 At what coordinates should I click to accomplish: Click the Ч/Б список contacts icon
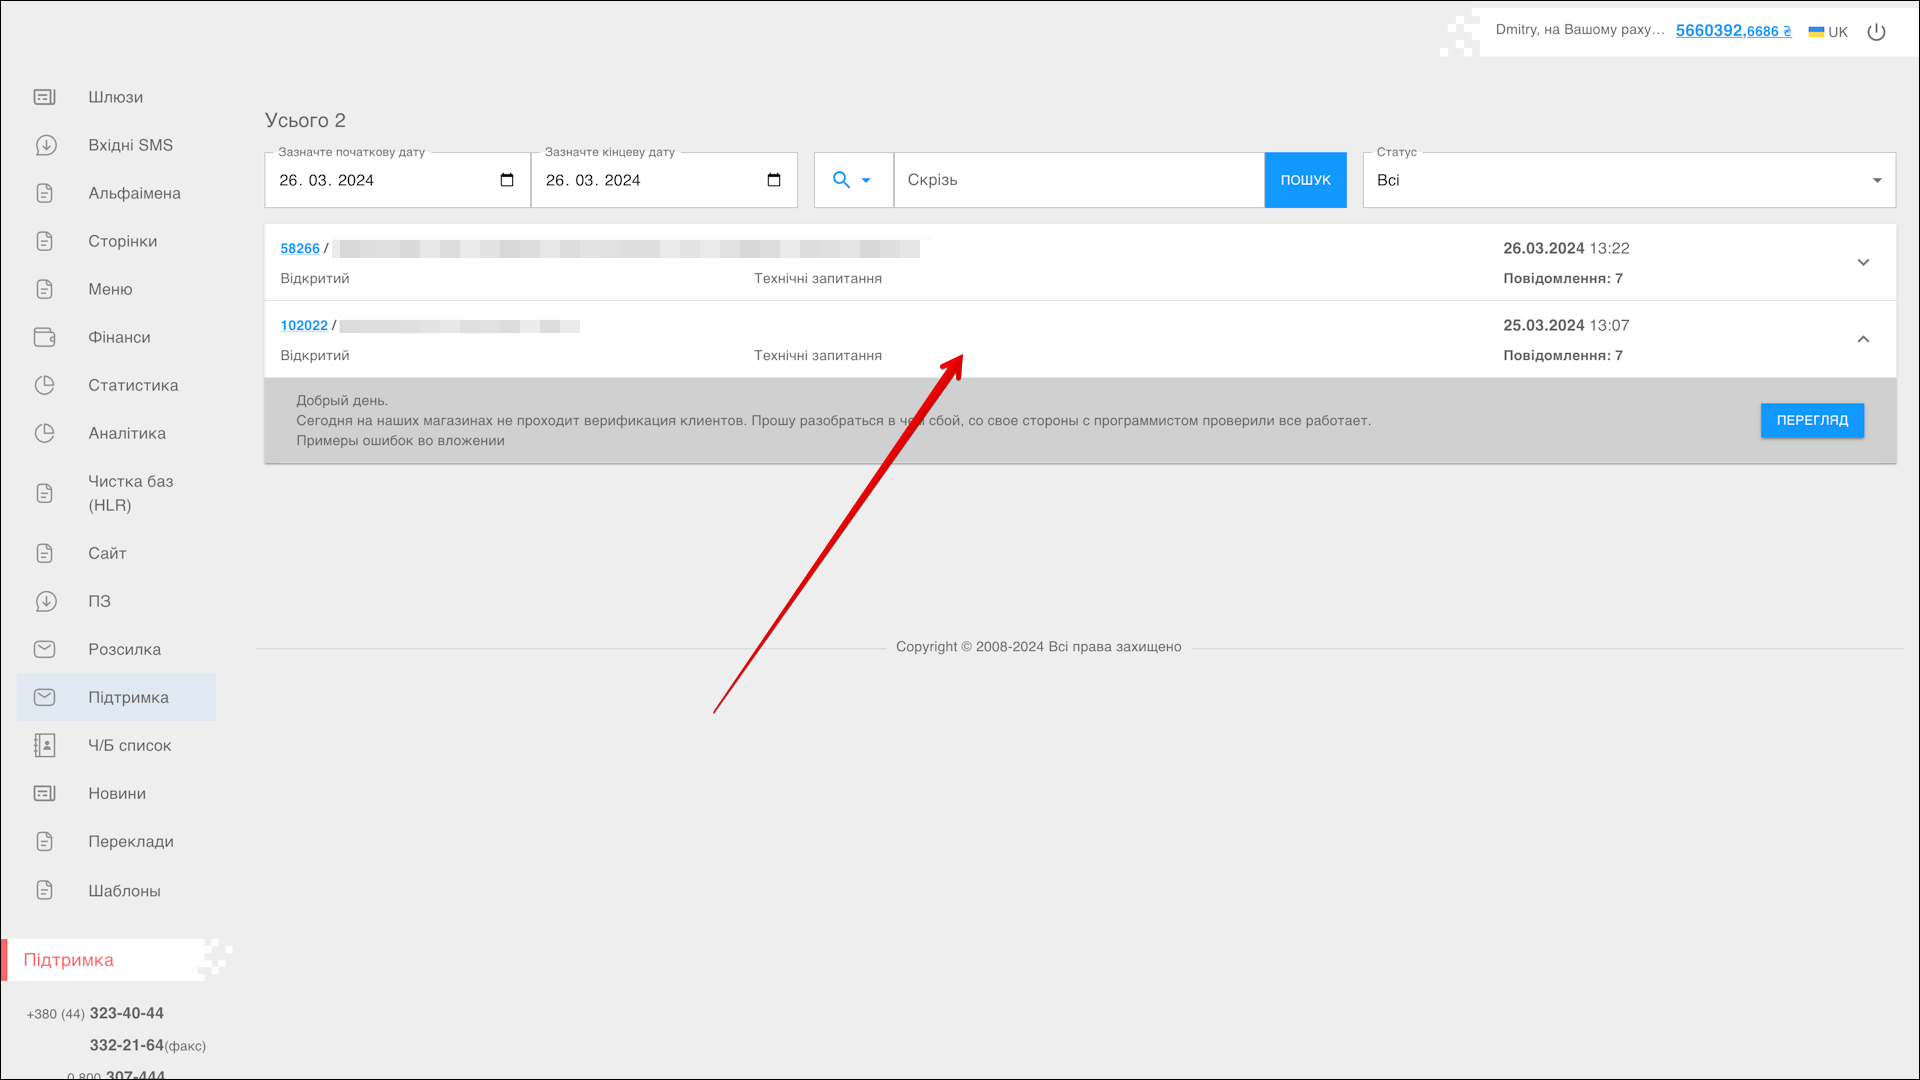pyautogui.click(x=45, y=745)
